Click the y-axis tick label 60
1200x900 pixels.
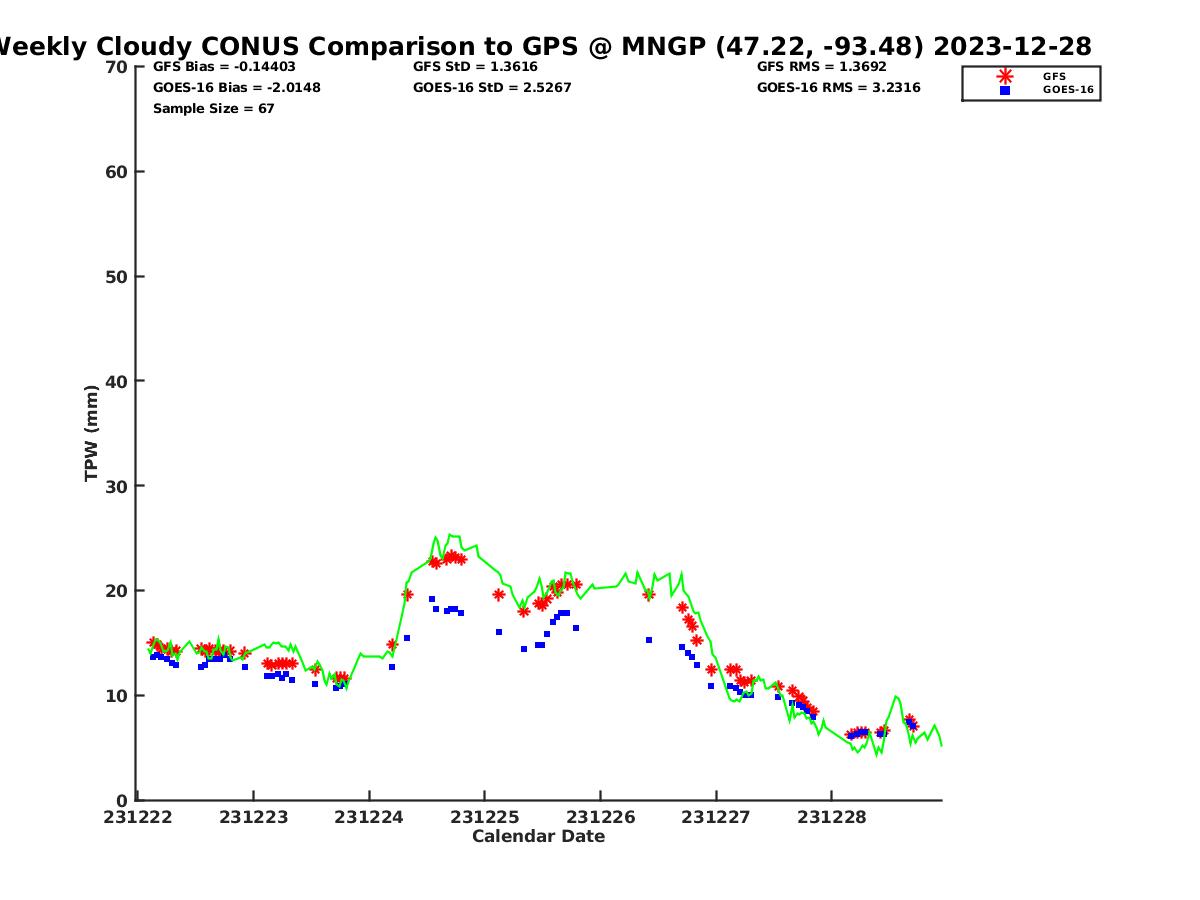117,172
